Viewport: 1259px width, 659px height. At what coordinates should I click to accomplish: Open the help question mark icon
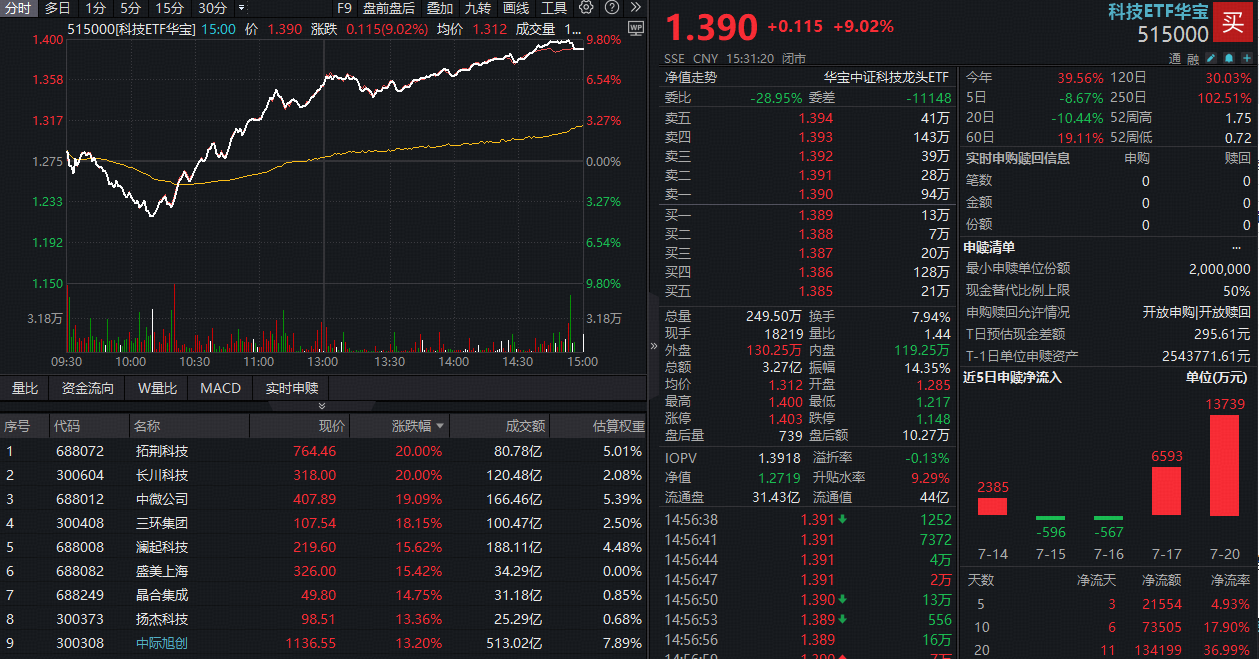612,7
